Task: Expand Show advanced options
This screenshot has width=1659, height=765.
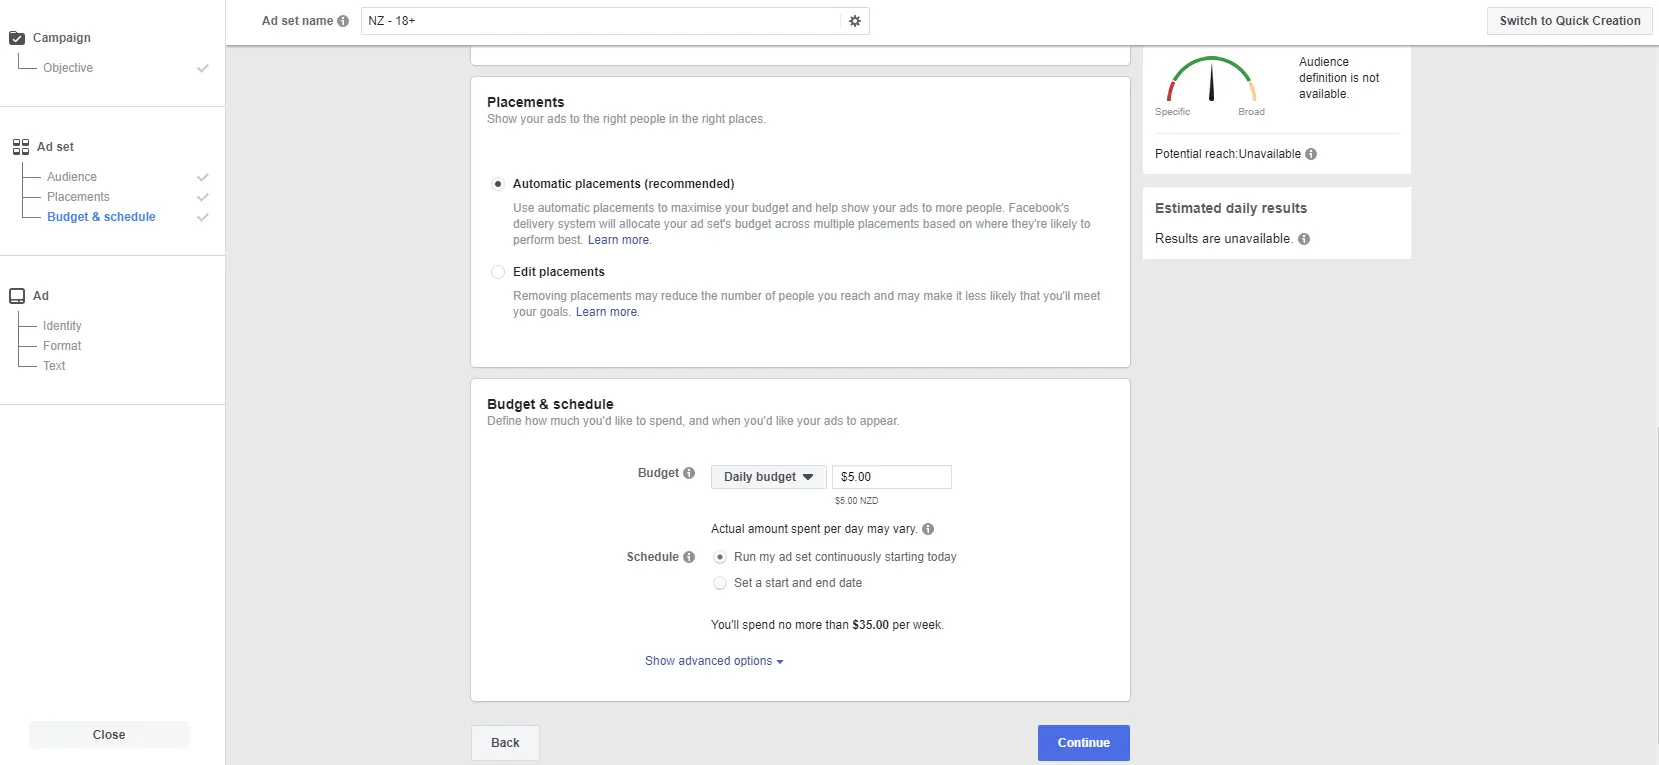Action: [x=714, y=661]
